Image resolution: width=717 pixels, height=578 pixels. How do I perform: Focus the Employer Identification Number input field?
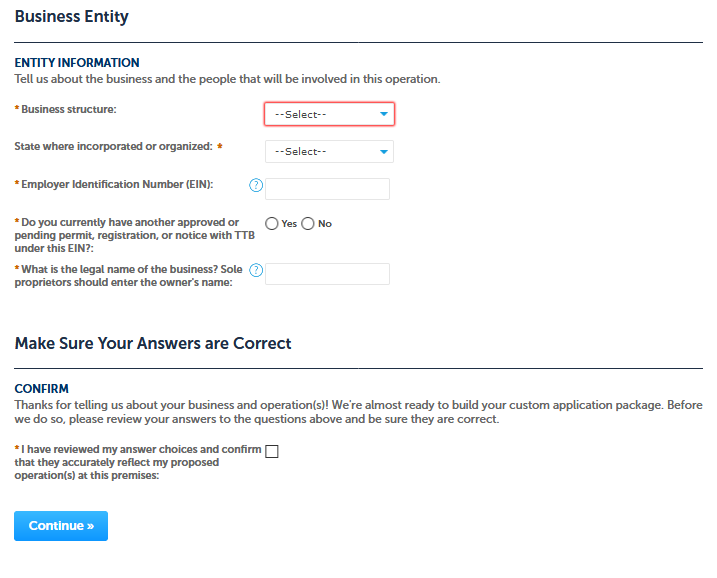(327, 189)
